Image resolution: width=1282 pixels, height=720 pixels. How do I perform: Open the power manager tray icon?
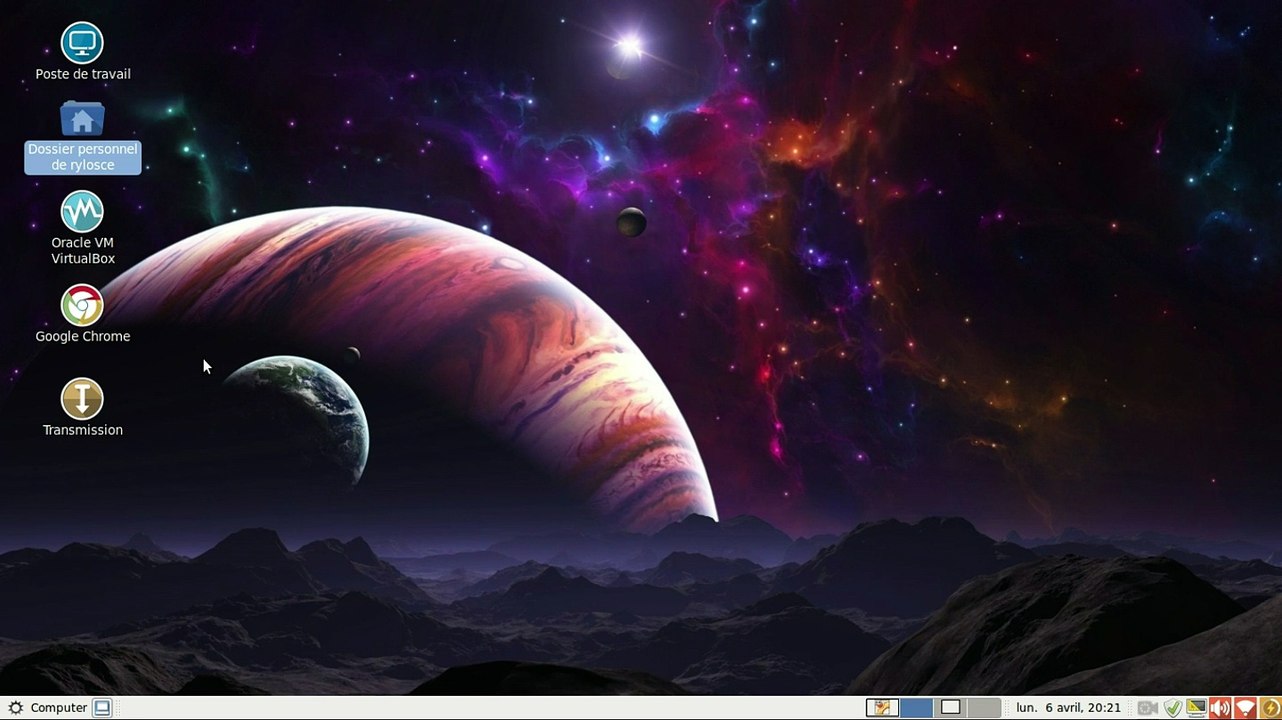tap(1269, 708)
